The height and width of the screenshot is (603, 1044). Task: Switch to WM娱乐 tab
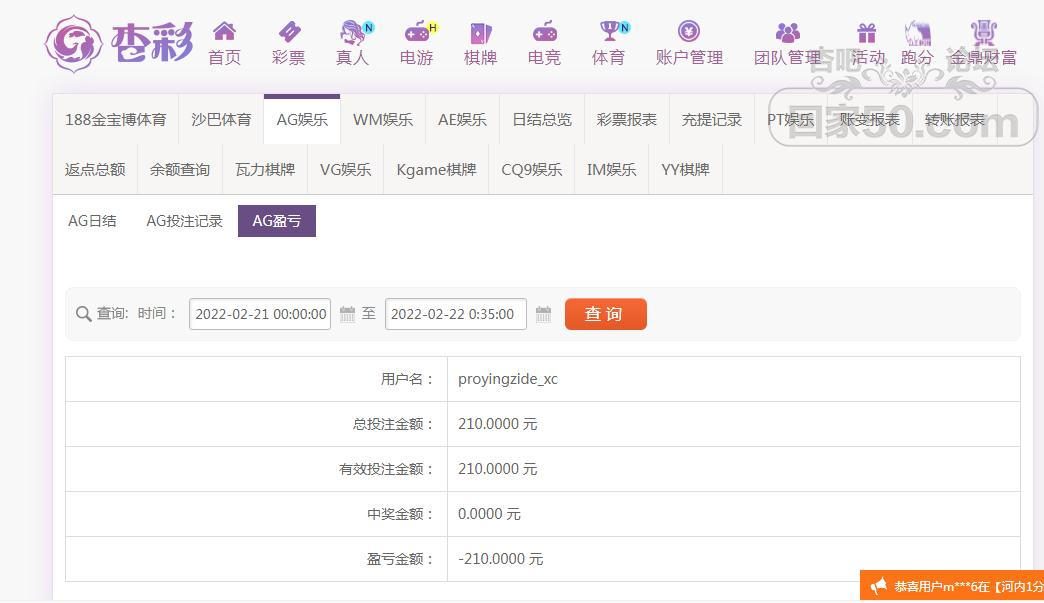click(383, 120)
